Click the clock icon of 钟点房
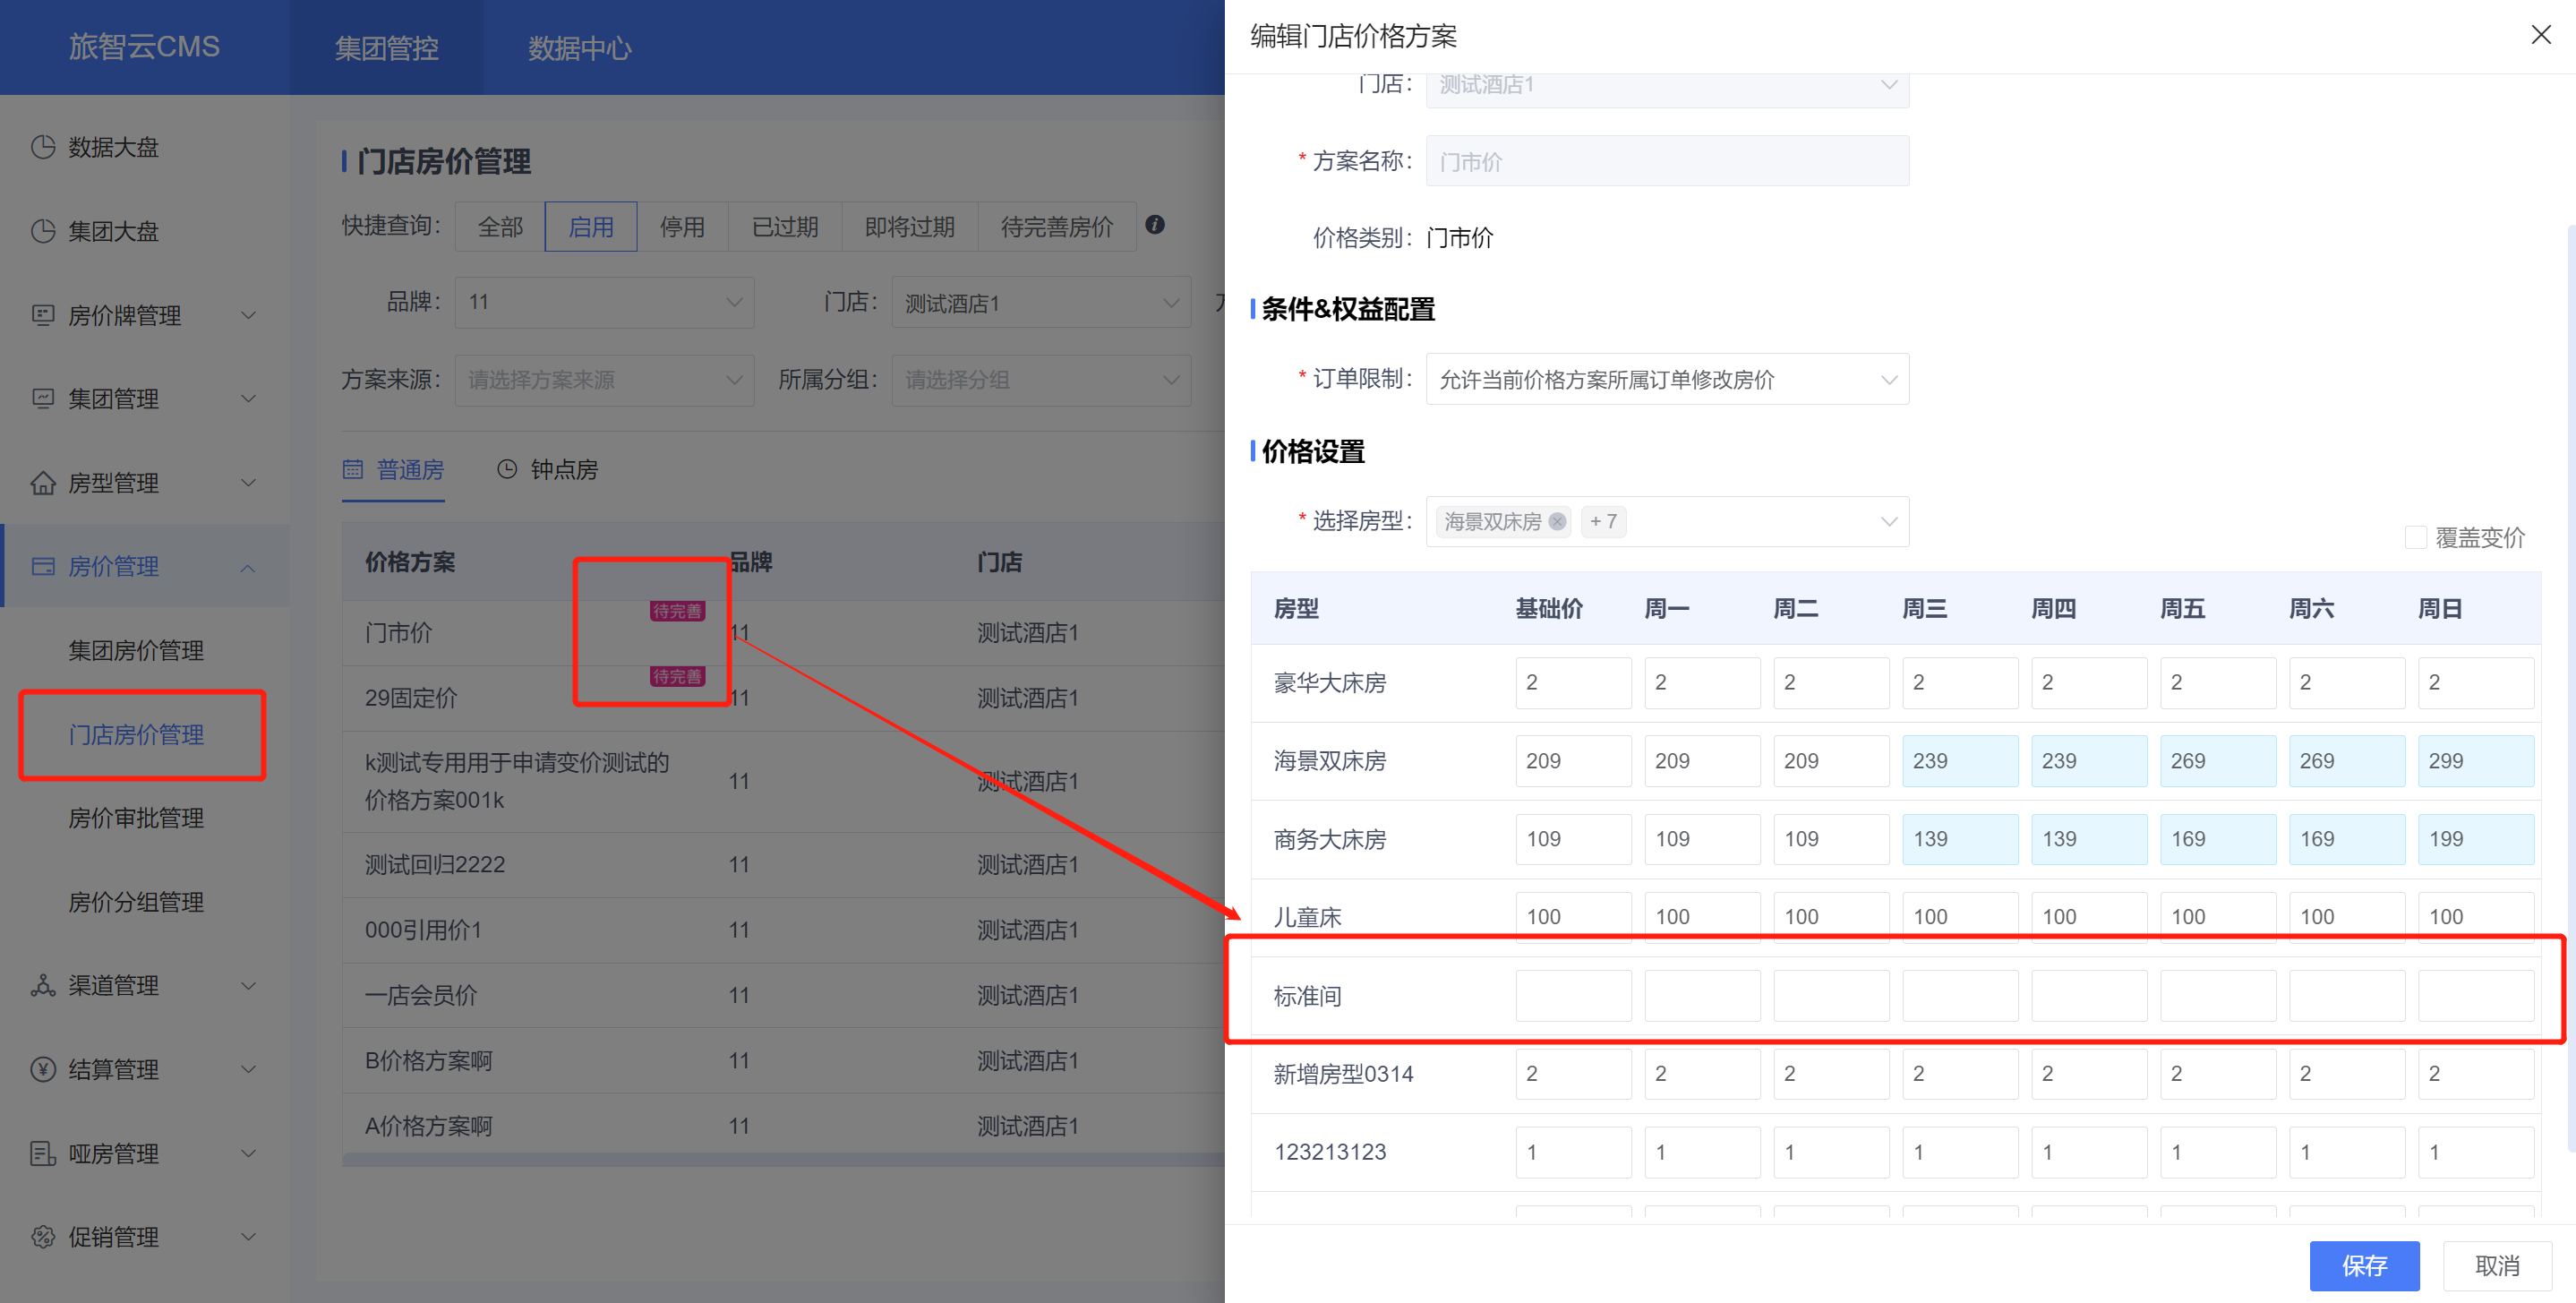This screenshot has height=1303, width=2576. (x=507, y=469)
